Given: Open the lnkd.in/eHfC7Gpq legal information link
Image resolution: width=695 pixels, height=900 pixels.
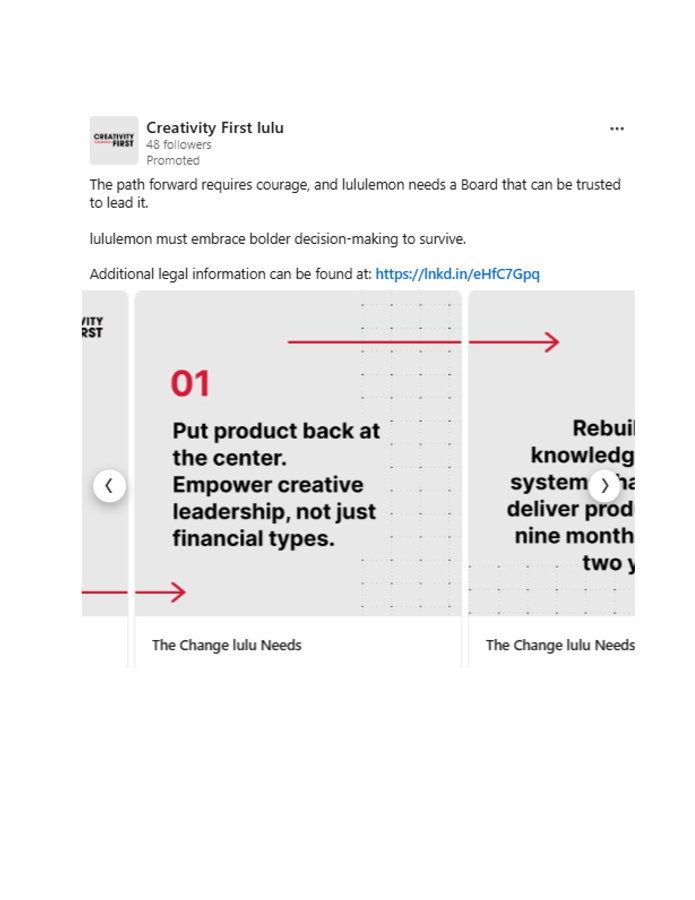Looking at the screenshot, I should coord(457,274).
